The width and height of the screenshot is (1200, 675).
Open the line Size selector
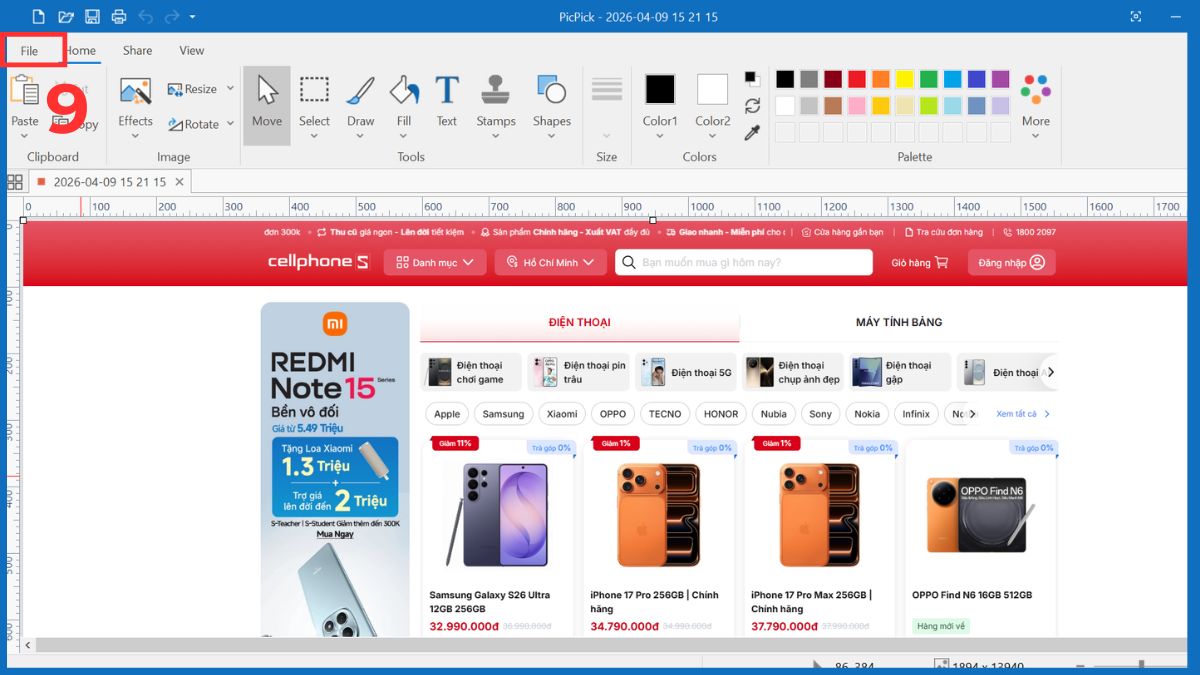[x=607, y=108]
